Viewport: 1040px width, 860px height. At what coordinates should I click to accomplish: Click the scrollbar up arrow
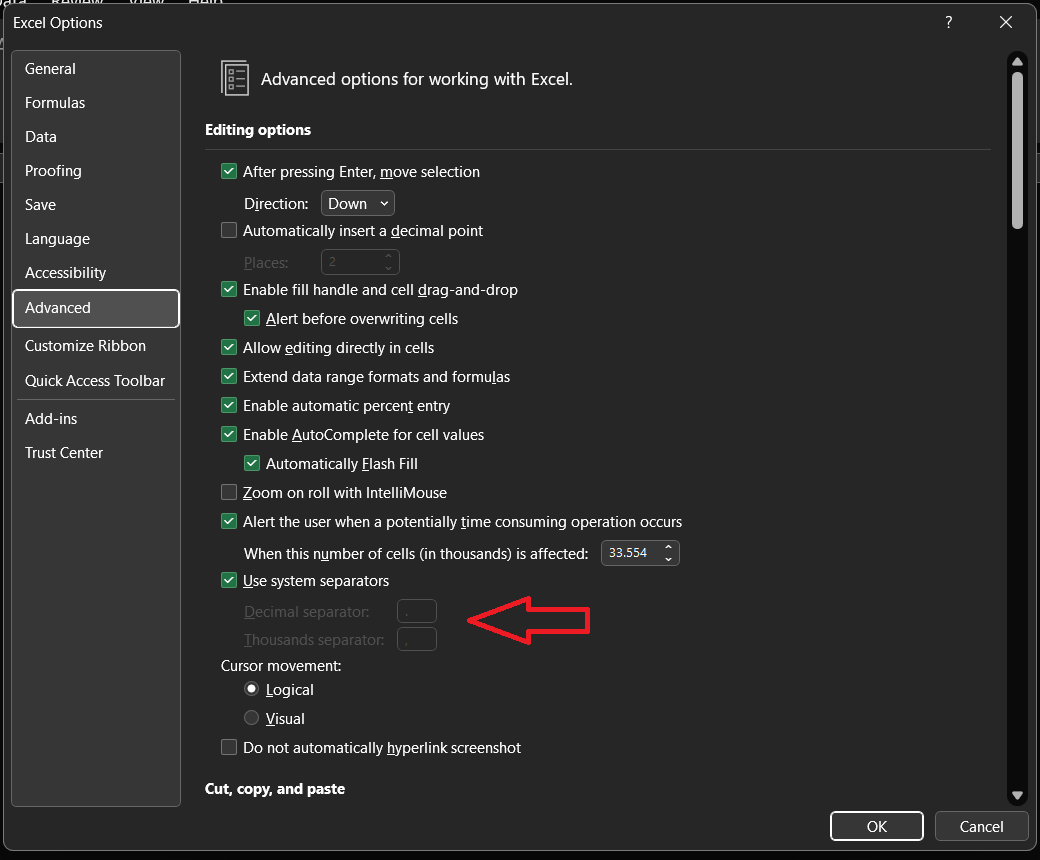click(1017, 62)
